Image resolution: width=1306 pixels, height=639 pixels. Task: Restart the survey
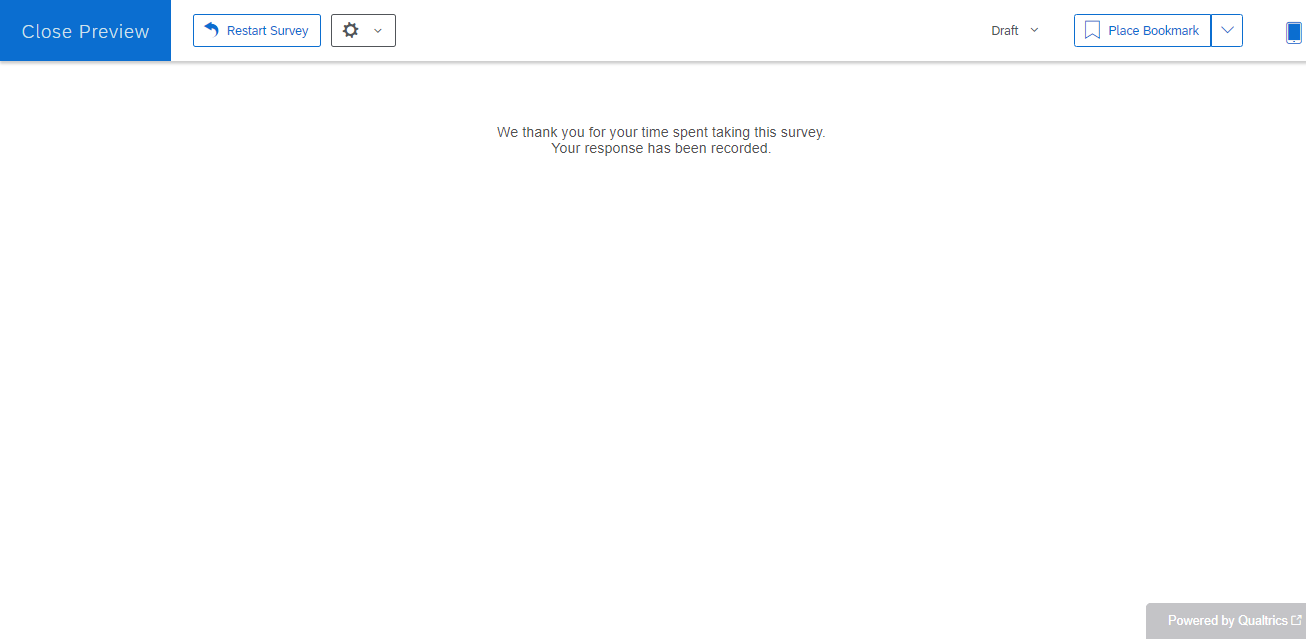click(x=257, y=30)
